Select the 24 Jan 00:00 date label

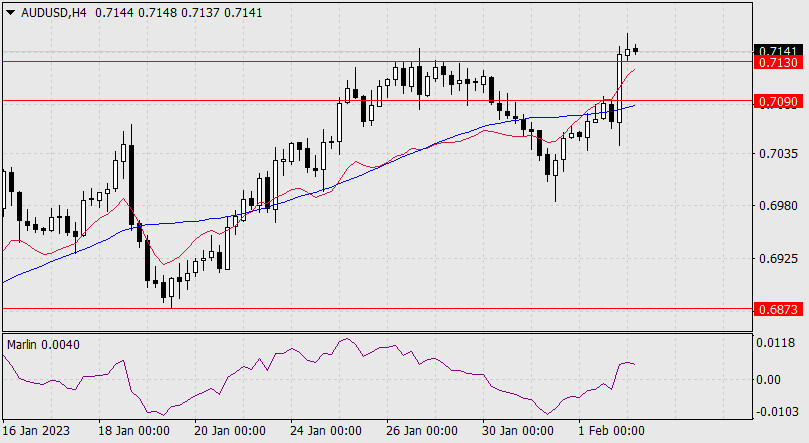[x=326, y=431]
